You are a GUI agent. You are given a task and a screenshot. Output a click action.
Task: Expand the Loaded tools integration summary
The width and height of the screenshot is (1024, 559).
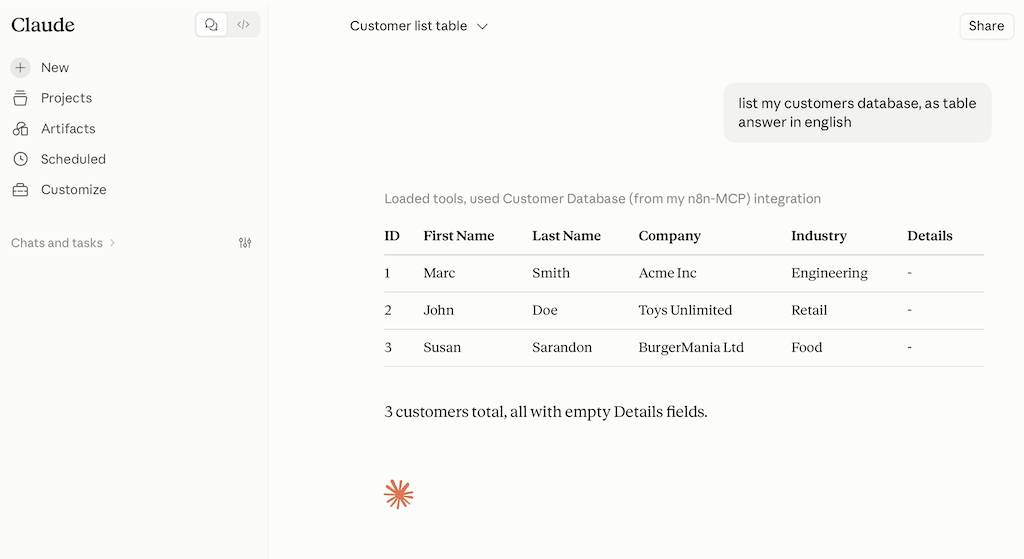(x=602, y=199)
